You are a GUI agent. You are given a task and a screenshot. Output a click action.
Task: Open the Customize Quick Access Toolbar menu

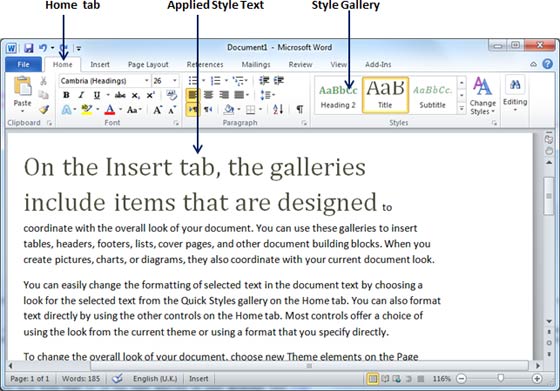[79, 48]
